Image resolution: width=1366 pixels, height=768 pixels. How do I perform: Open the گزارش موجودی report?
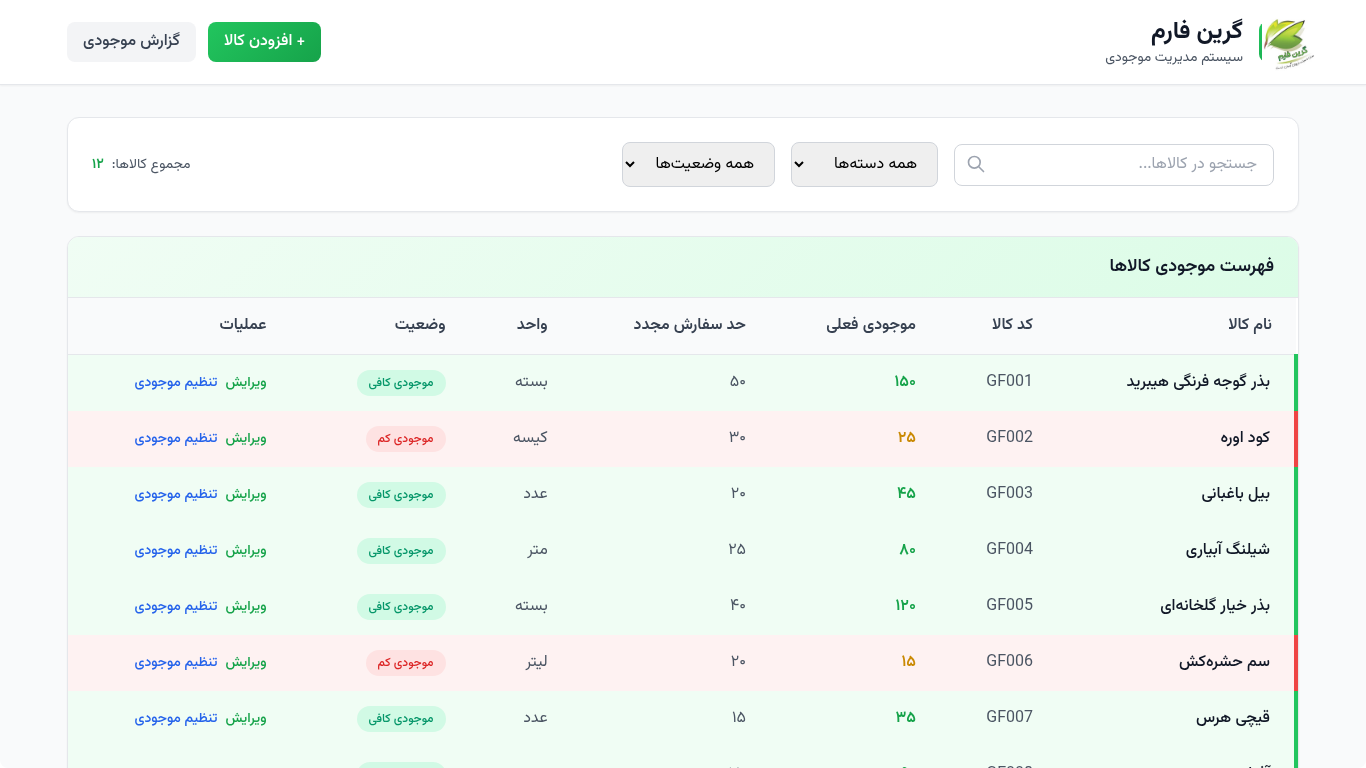point(131,42)
